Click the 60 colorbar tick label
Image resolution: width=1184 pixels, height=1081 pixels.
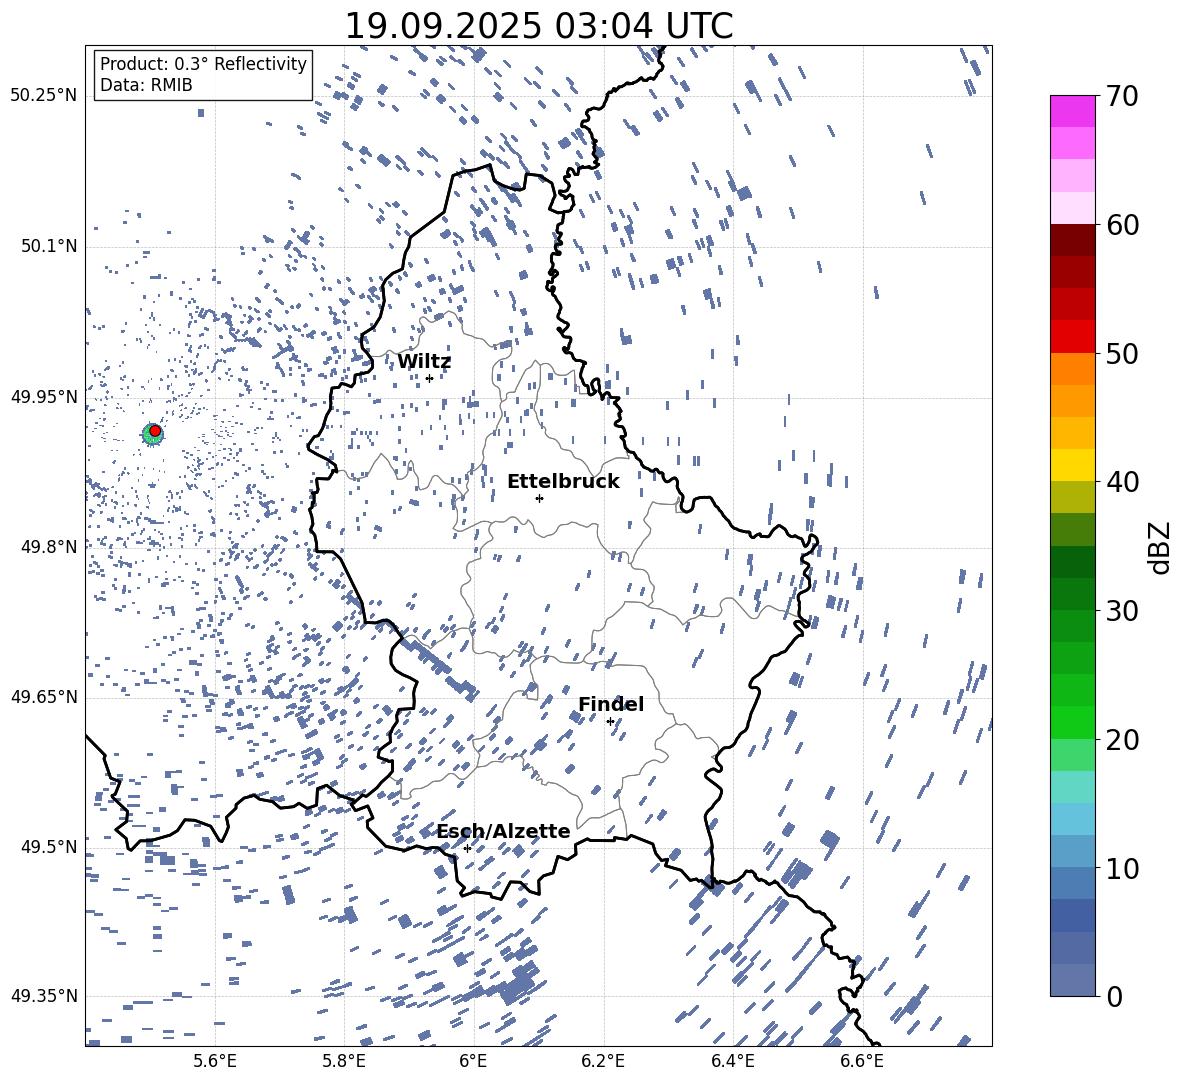[x=1122, y=225]
